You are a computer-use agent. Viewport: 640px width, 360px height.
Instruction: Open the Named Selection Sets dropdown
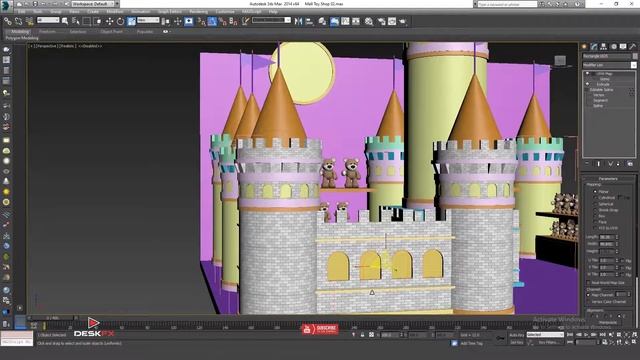[271, 20]
